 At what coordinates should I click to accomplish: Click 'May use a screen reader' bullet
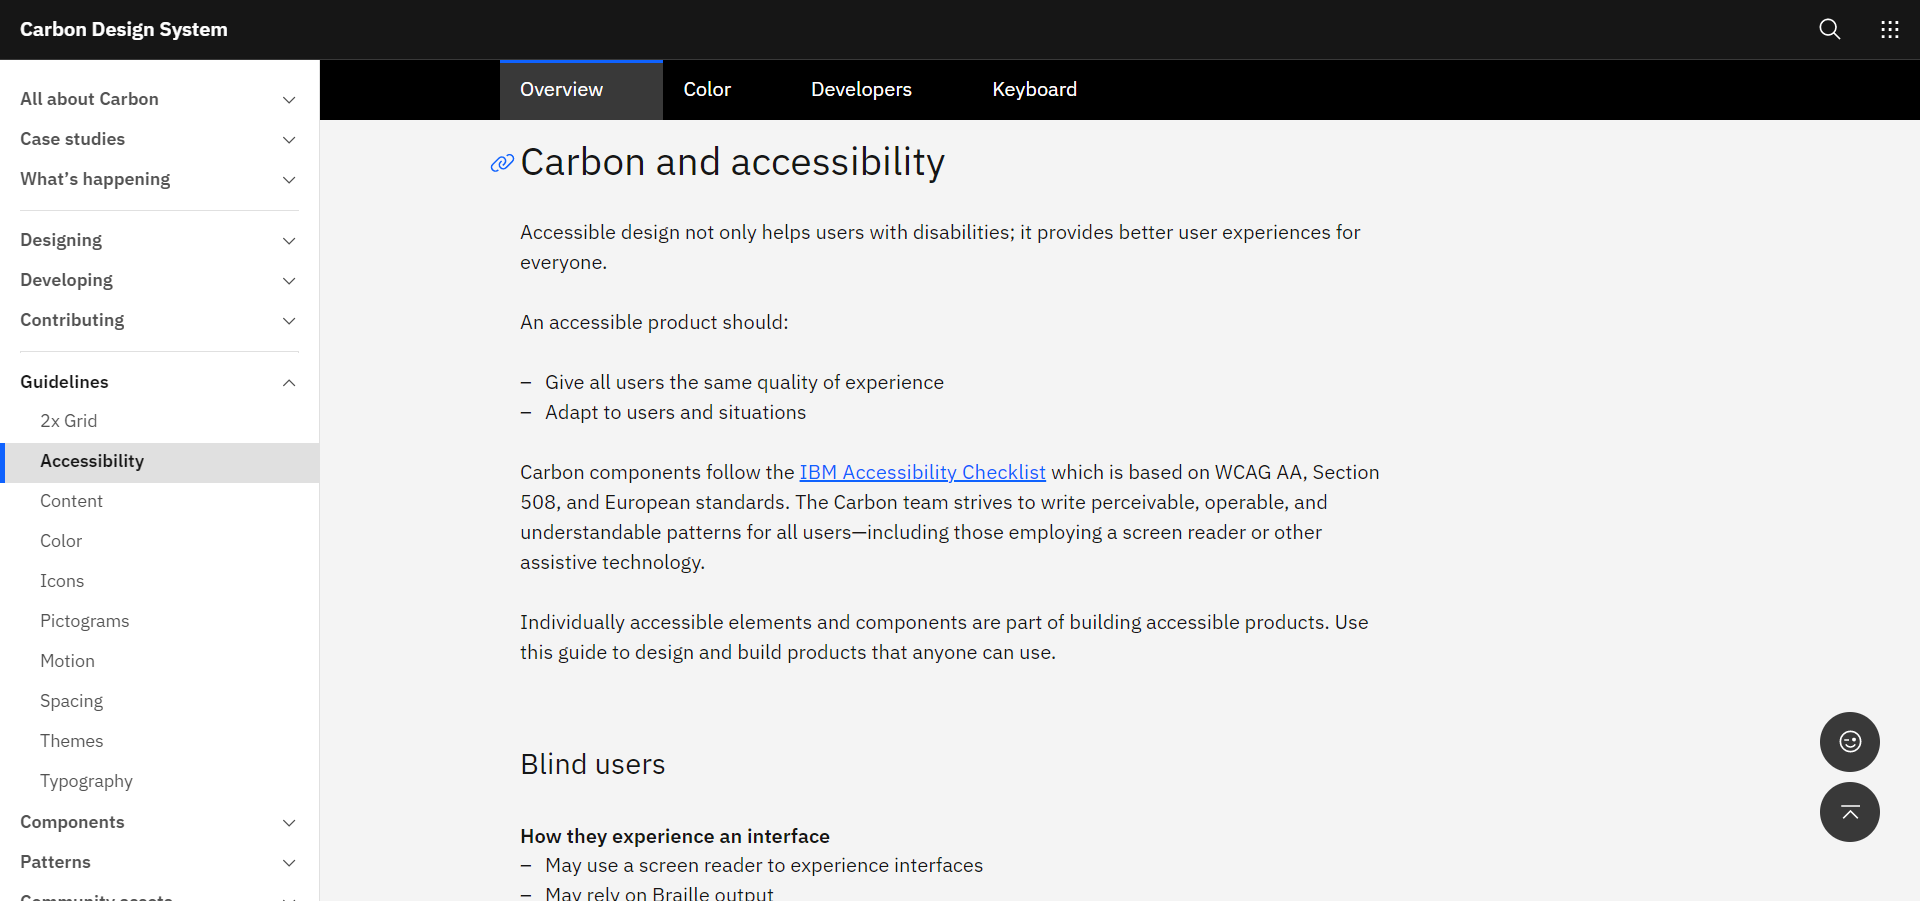764,865
